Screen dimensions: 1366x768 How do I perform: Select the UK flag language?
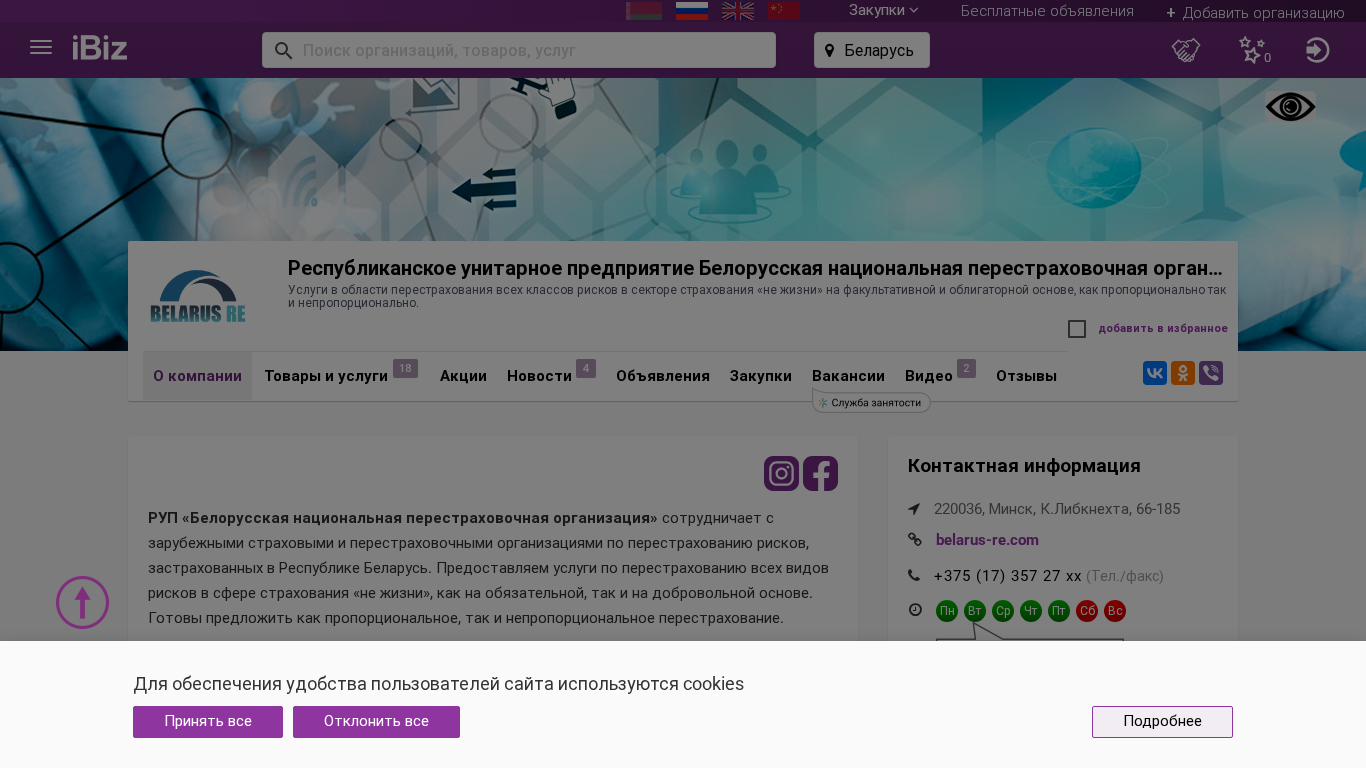pyautogui.click(x=738, y=11)
